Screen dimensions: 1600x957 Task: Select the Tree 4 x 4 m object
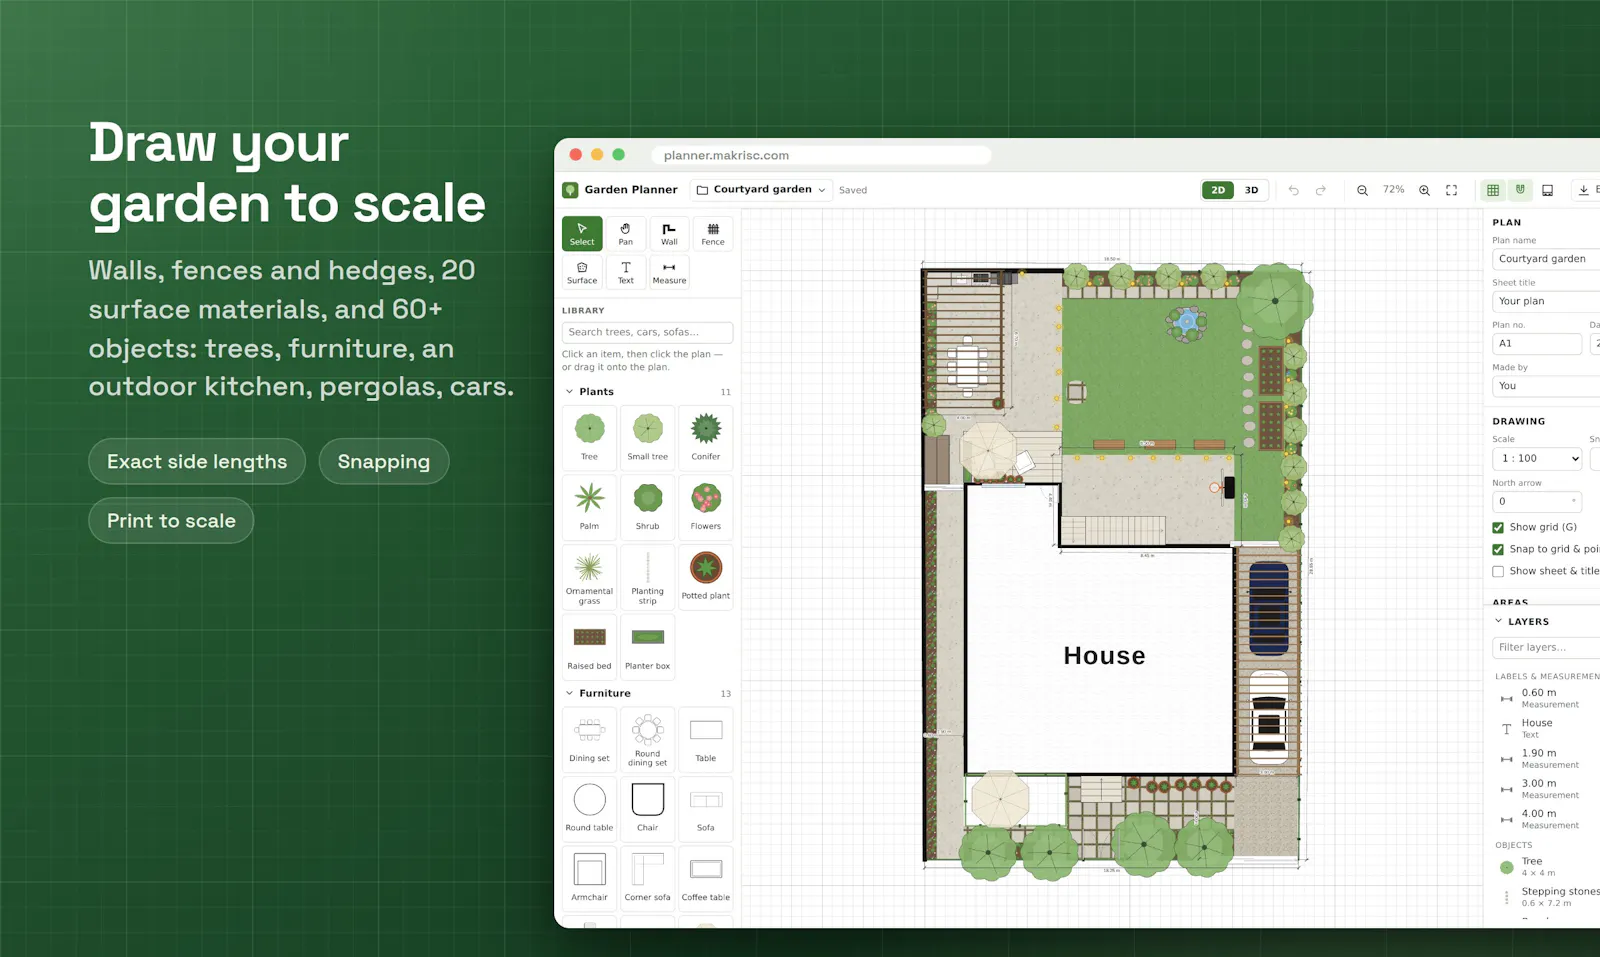tap(1546, 867)
